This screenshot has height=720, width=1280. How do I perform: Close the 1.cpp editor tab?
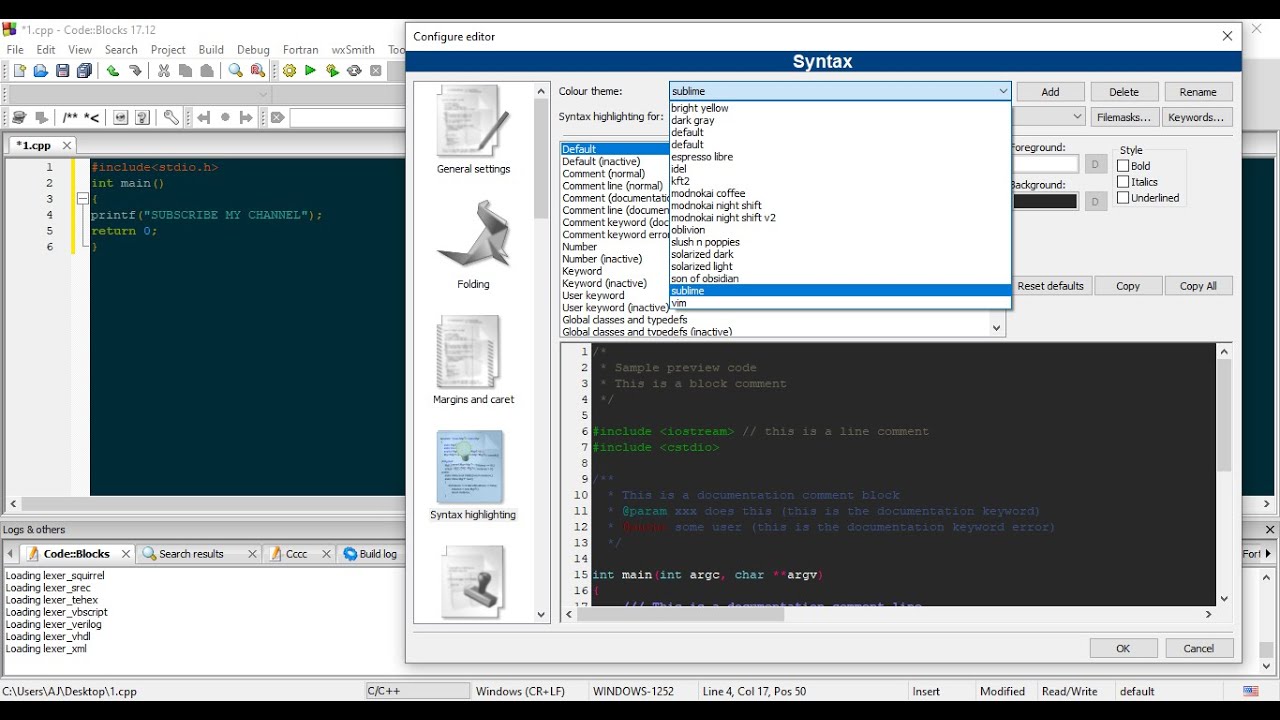coord(67,145)
